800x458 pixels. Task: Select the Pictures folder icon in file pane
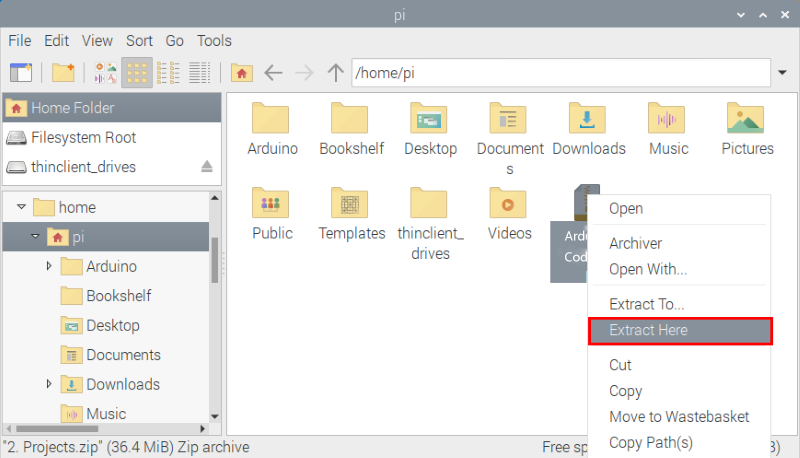[x=746, y=118]
